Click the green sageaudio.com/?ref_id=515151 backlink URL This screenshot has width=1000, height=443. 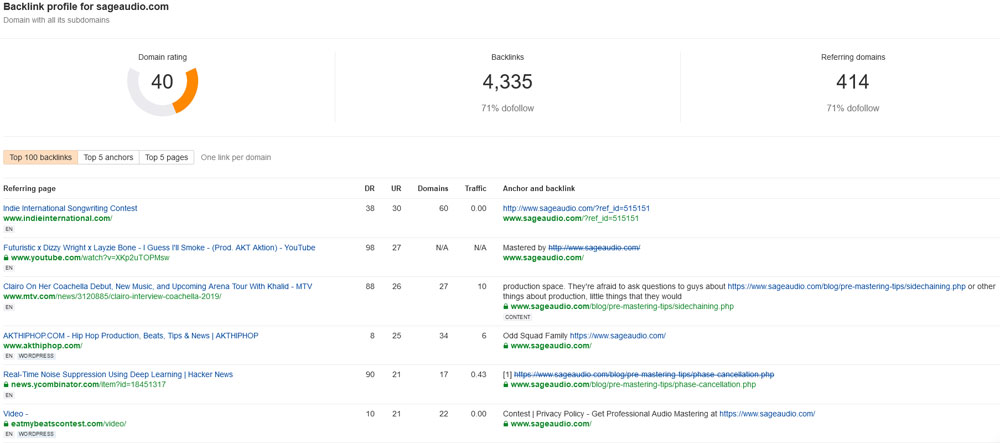[x=571, y=218]
